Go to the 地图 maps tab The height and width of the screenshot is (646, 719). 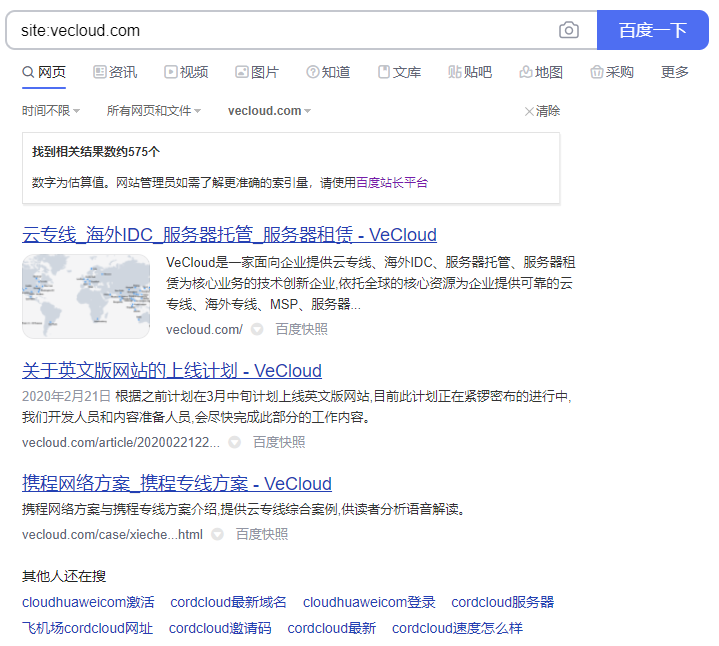pyautogui.click(x=541, y=72)
